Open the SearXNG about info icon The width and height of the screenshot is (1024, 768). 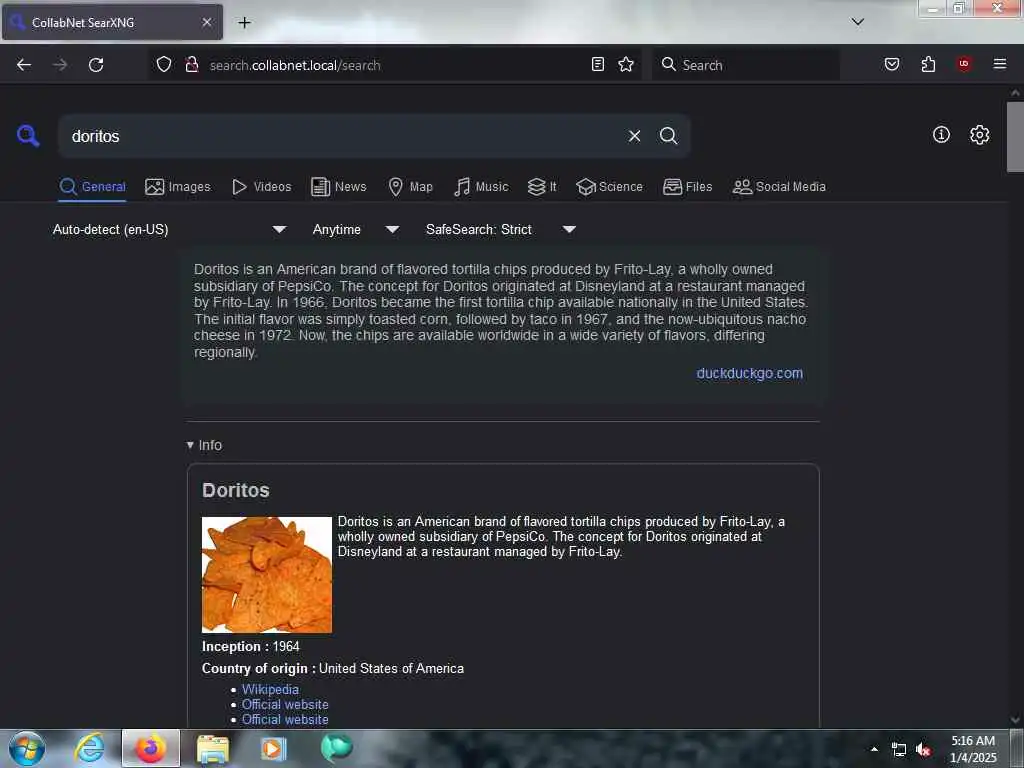(941, 135)
